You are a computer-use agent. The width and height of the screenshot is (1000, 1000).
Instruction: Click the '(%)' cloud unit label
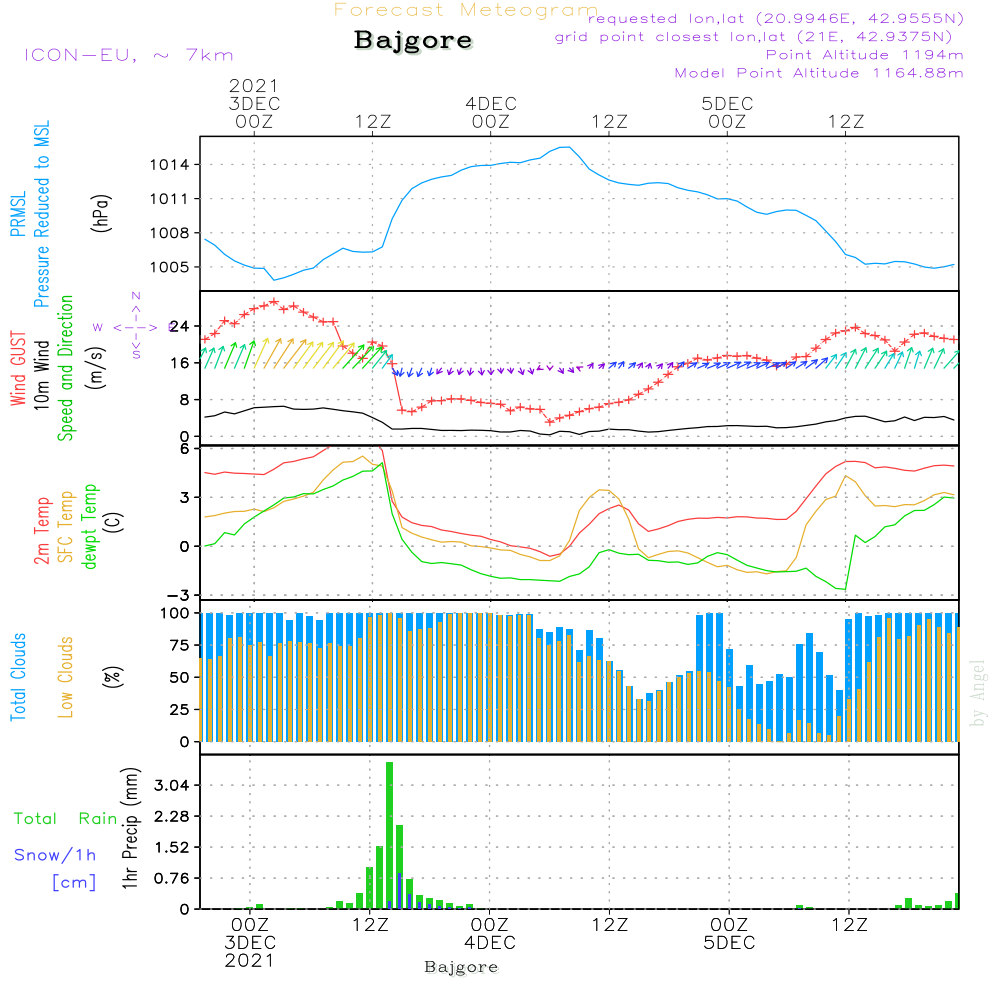[x=112, y=677]
